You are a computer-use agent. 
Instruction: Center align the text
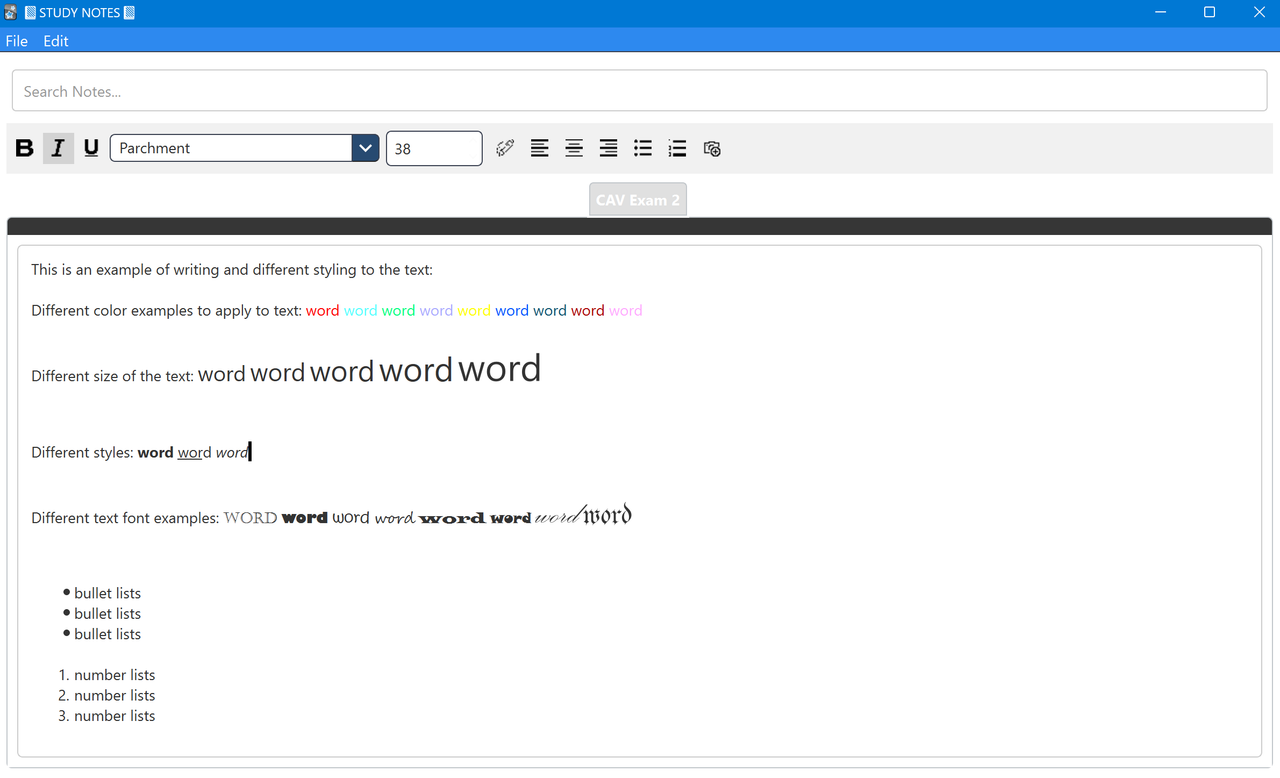573,148
